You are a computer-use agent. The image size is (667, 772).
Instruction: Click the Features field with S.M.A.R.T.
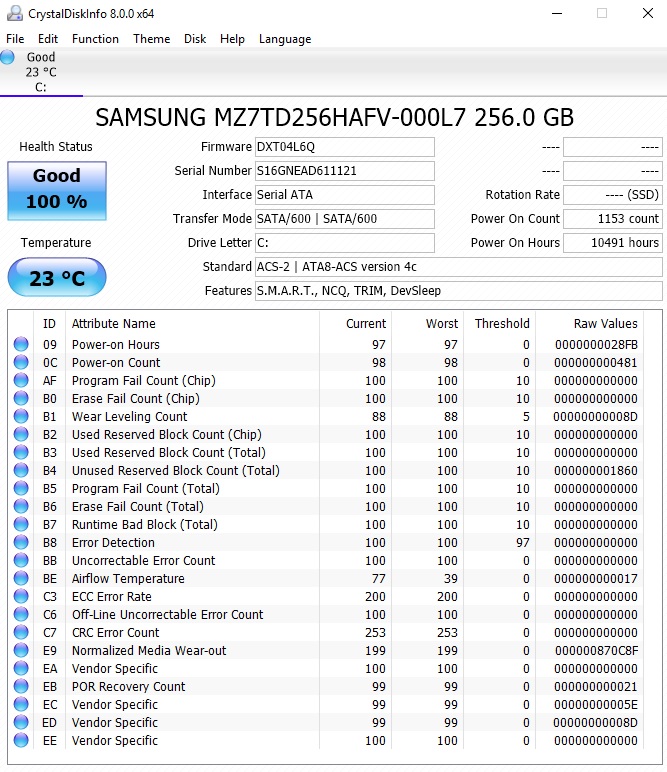click(459, 291)
